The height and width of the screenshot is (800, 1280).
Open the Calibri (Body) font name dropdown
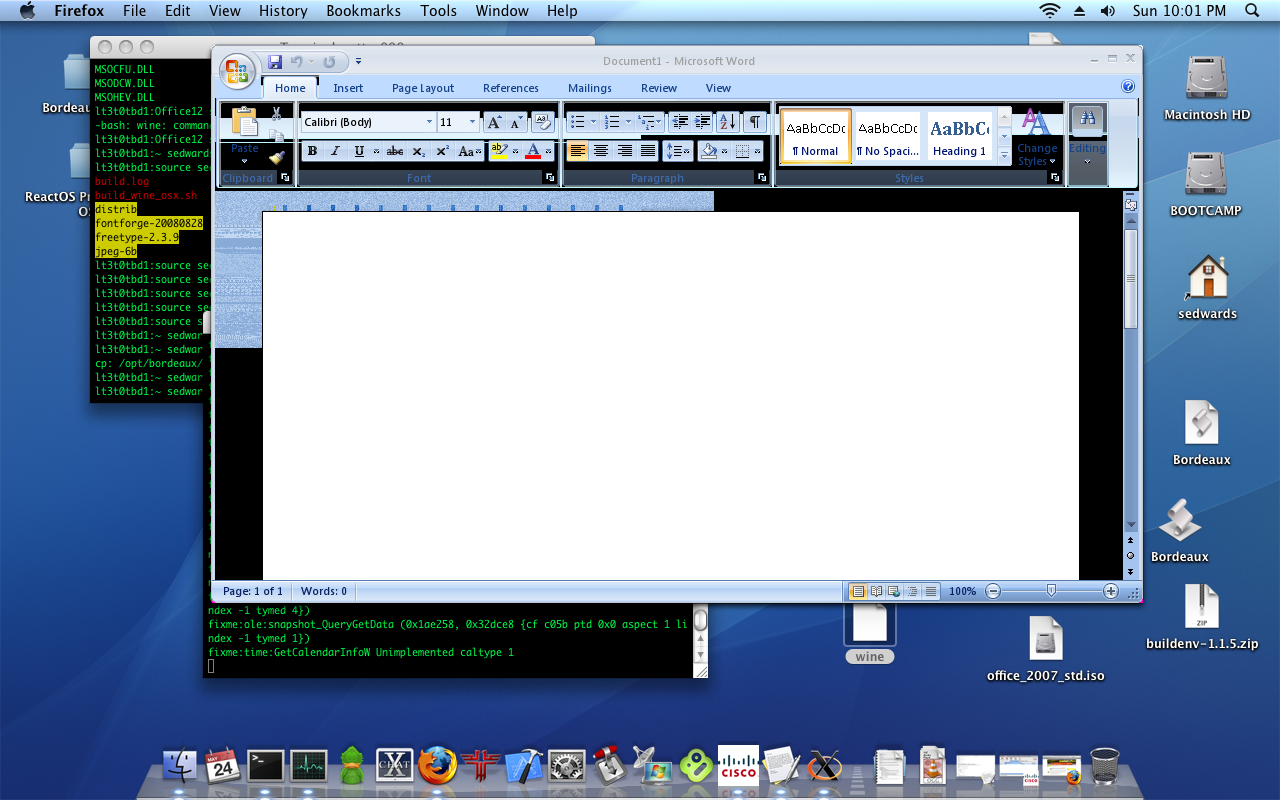(429, 122)
